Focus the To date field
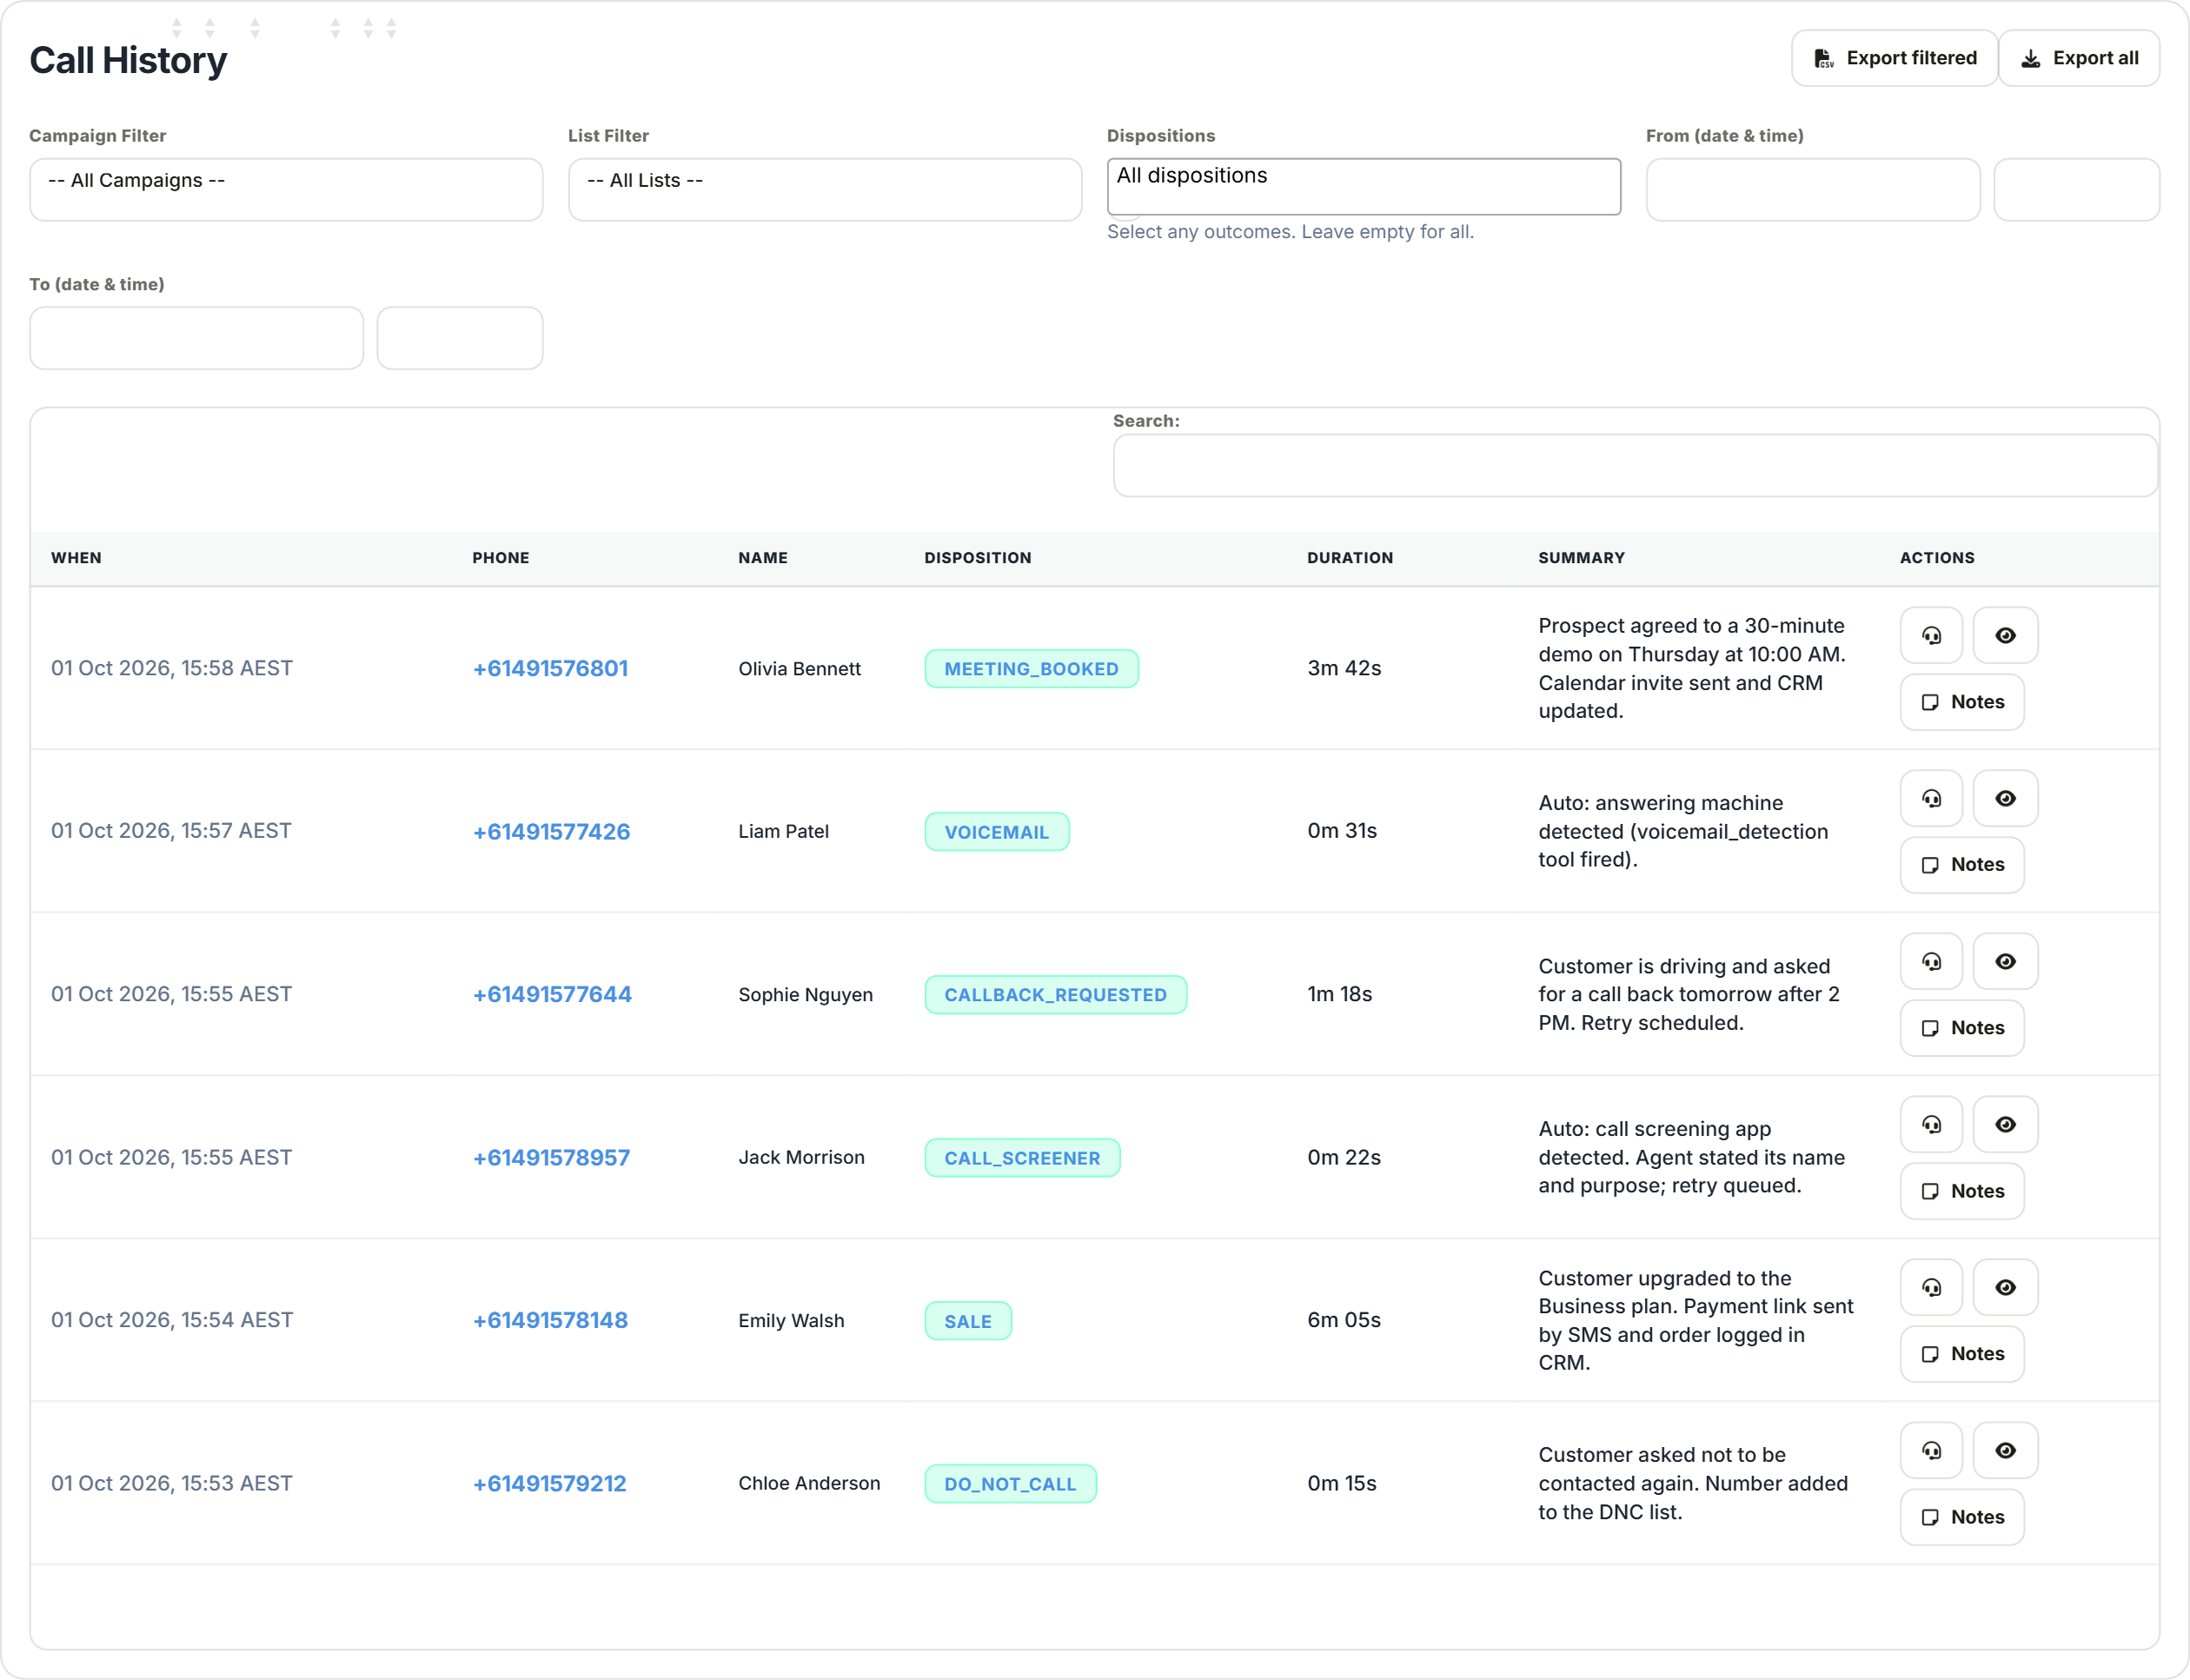This screenshot has width=2190, height=1680. [x=196, y=338]
